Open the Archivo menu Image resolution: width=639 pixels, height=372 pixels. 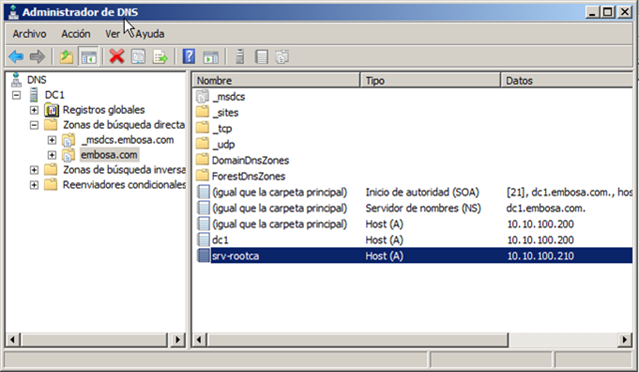(29, 34)
